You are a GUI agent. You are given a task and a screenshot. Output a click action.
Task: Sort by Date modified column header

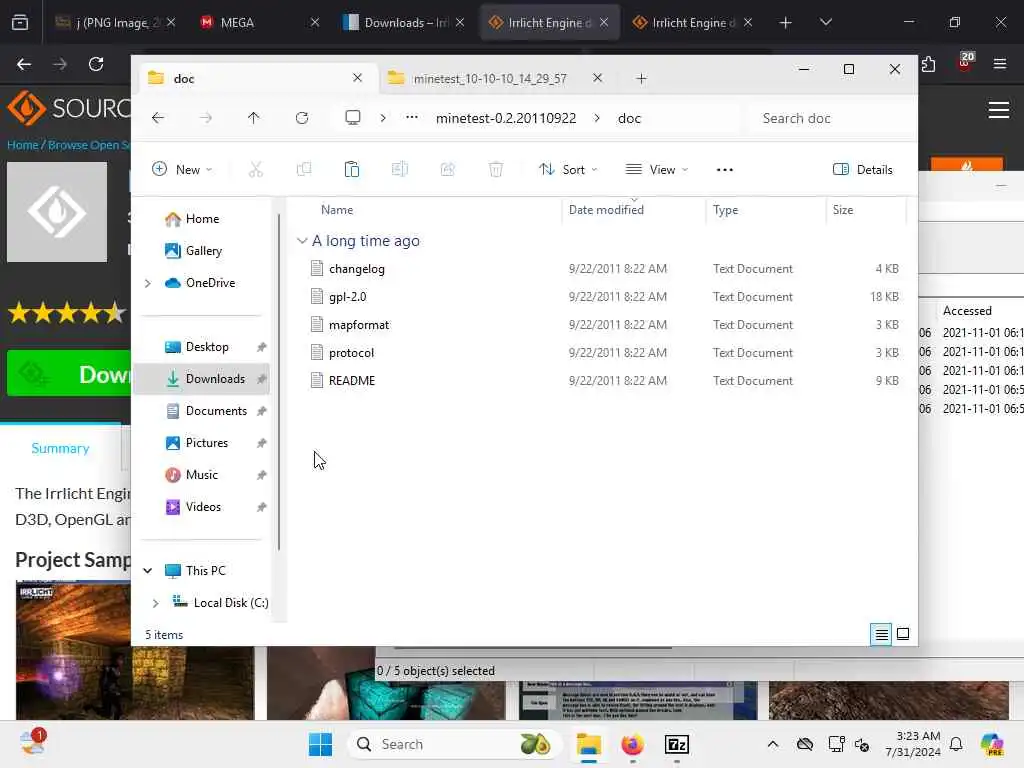(x=606, y=210)
